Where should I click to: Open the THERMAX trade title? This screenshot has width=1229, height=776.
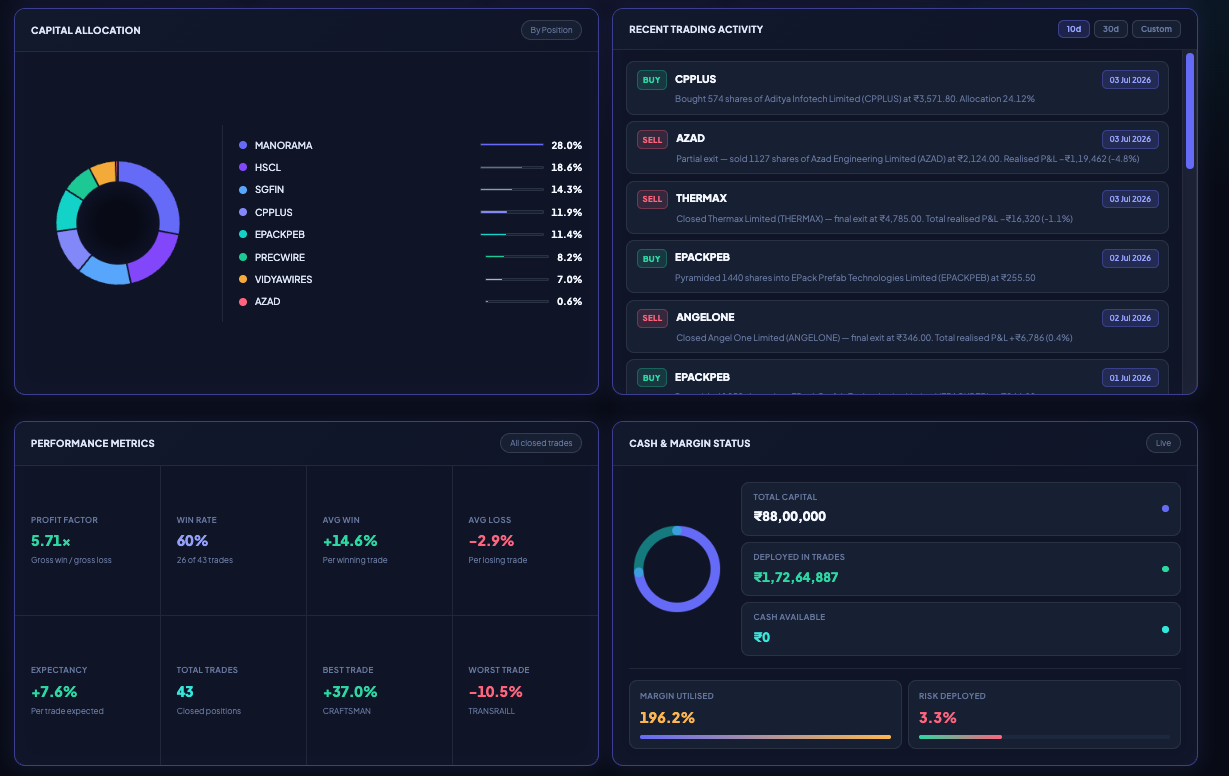(x=701, y=198)
